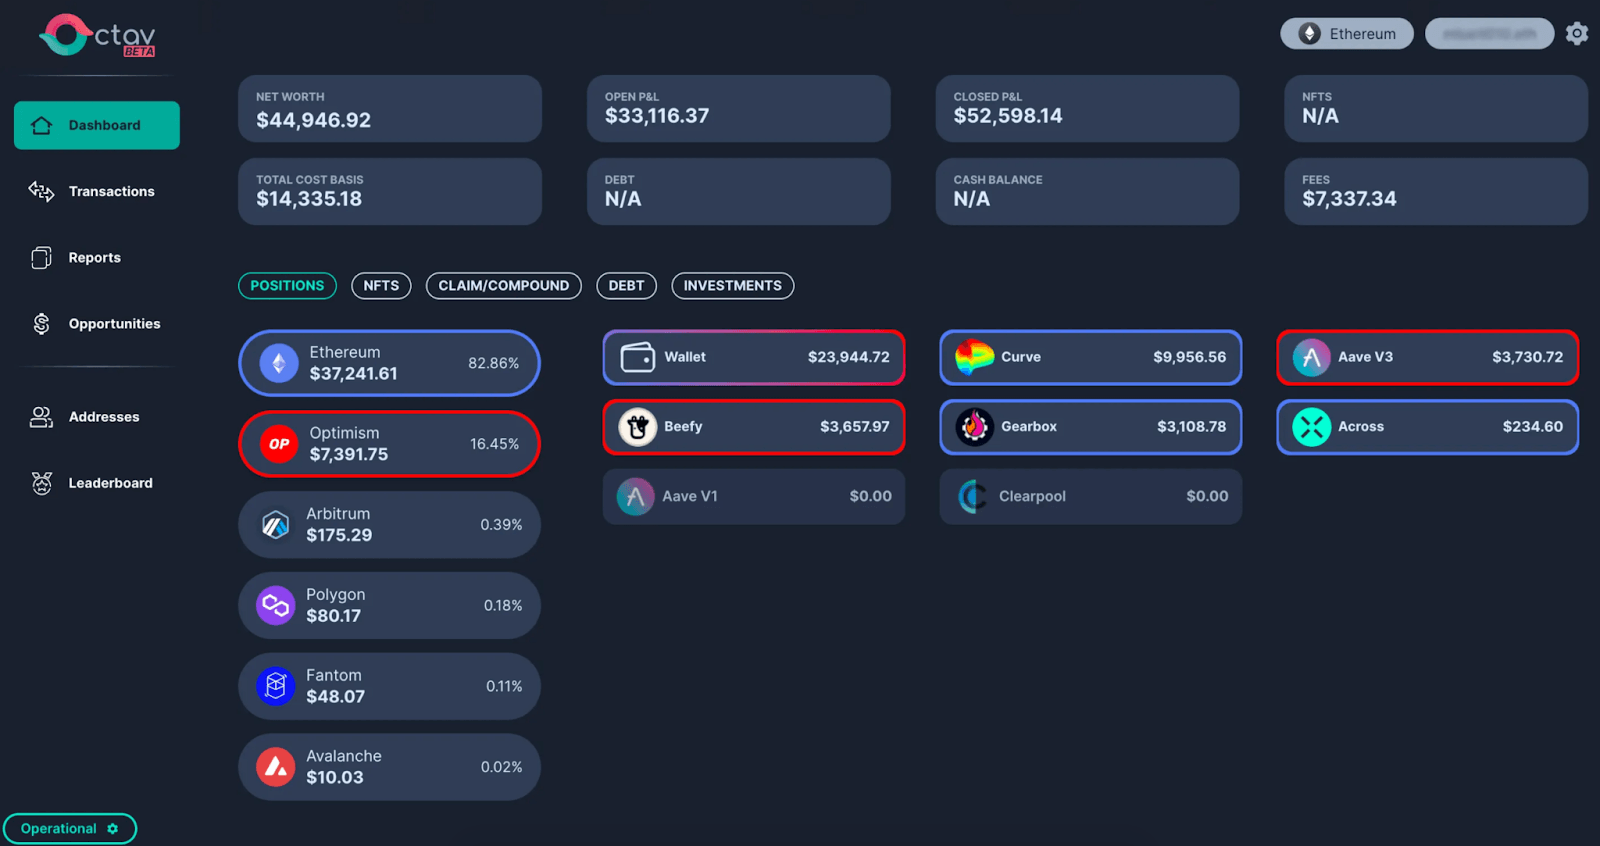Click the Across balance $234.60
Image resolution: width=1600 pixels, height=846 pixels.
(1533, 427)
